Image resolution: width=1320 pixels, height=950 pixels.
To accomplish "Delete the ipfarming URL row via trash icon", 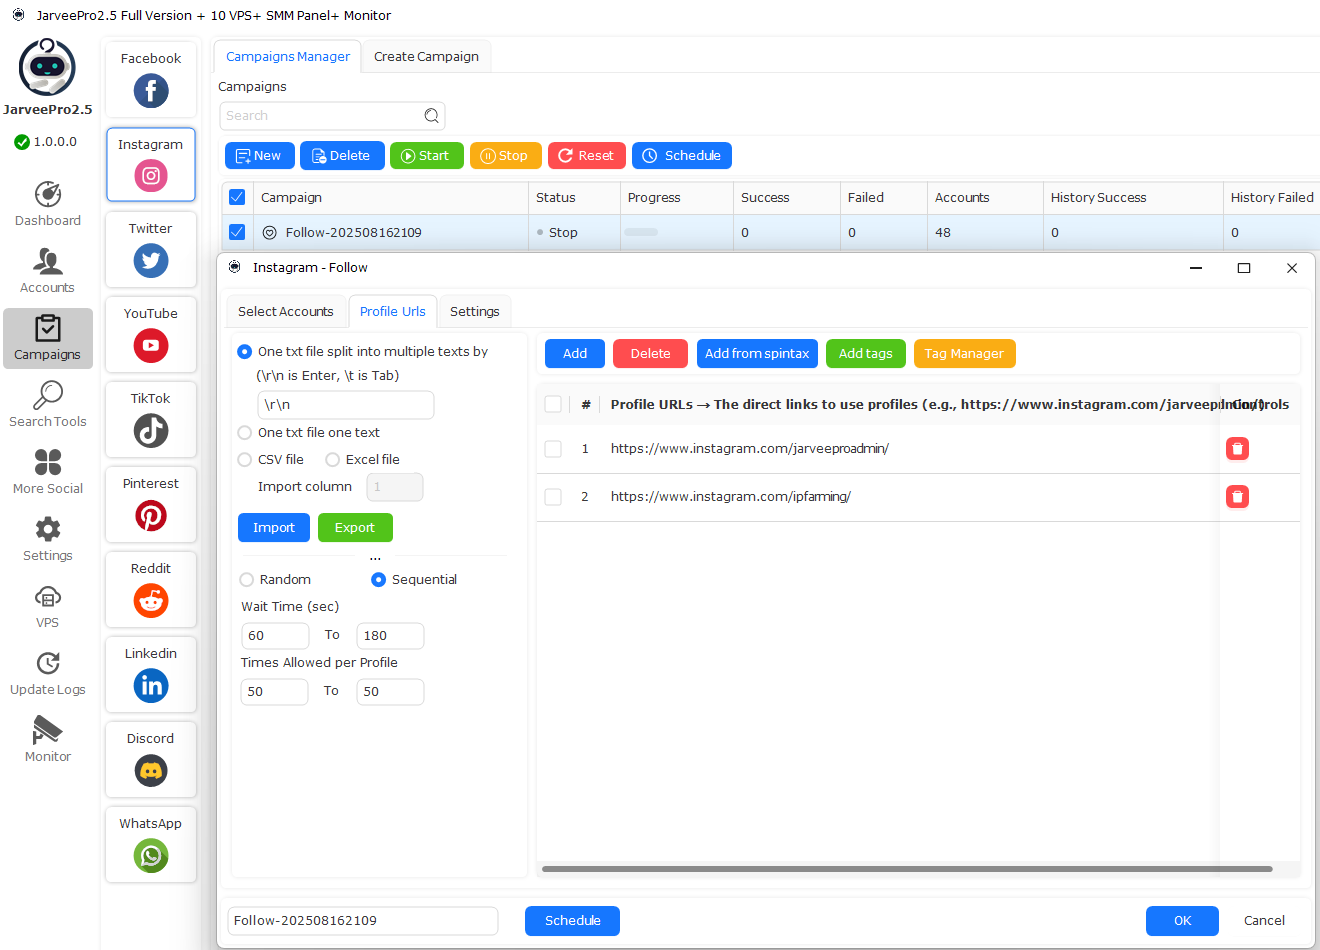I will (1237, 497).
